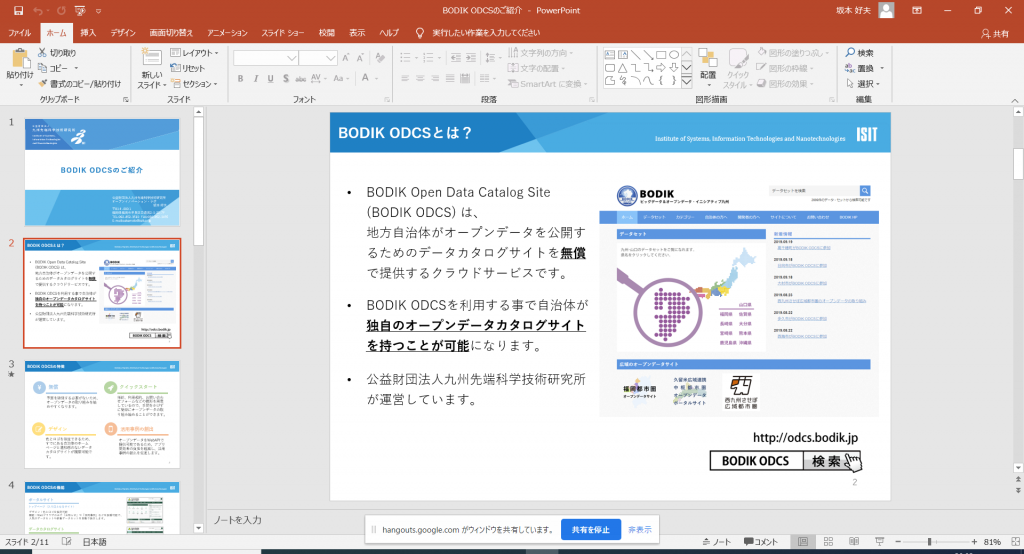Open the Layout (レイアウト) dropdown
This screenshot has height=554, width=1024.
[x=196, y=52]
